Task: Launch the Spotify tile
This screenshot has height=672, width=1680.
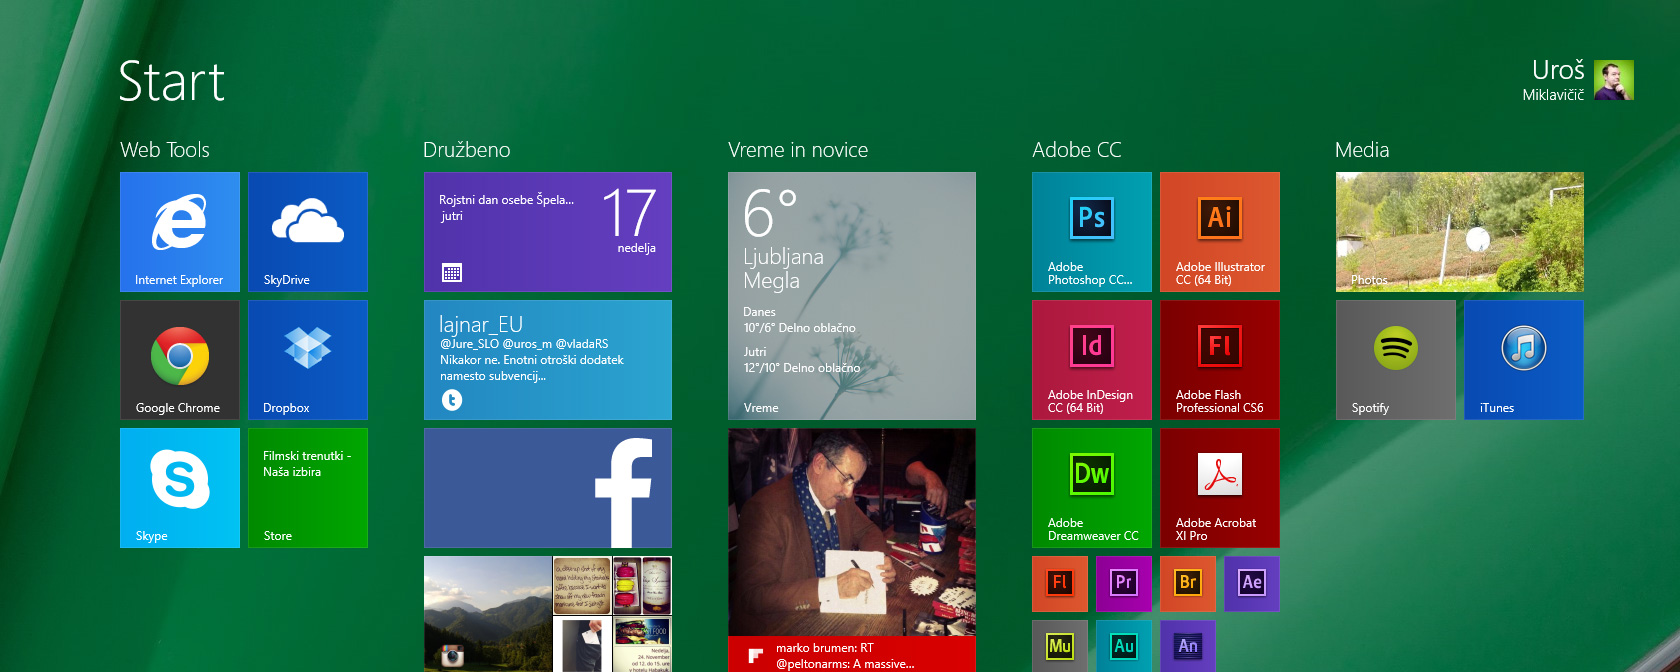Action: (x=1396, y=360)
